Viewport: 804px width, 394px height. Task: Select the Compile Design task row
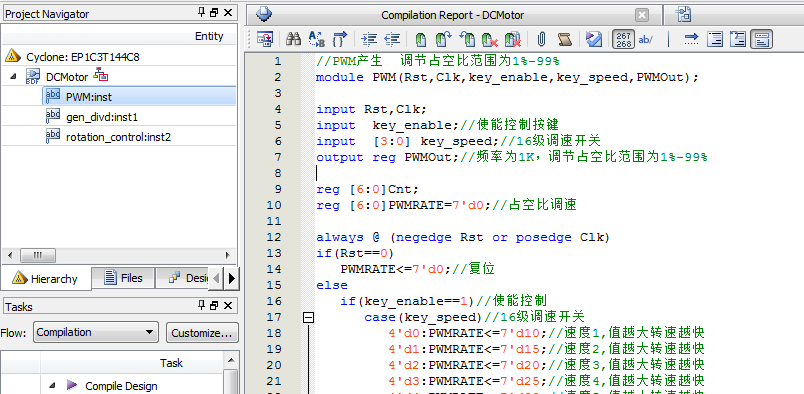pyautogui.click(x=121, y=386)
